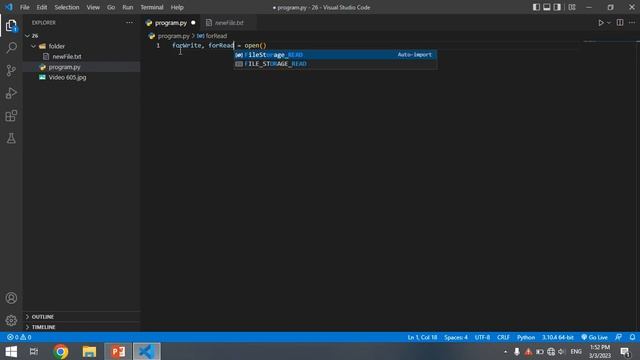This screenshot has height=360, width=640.
Task: Open Customize Layout icon in title bar
Action: tap(572, 7)
